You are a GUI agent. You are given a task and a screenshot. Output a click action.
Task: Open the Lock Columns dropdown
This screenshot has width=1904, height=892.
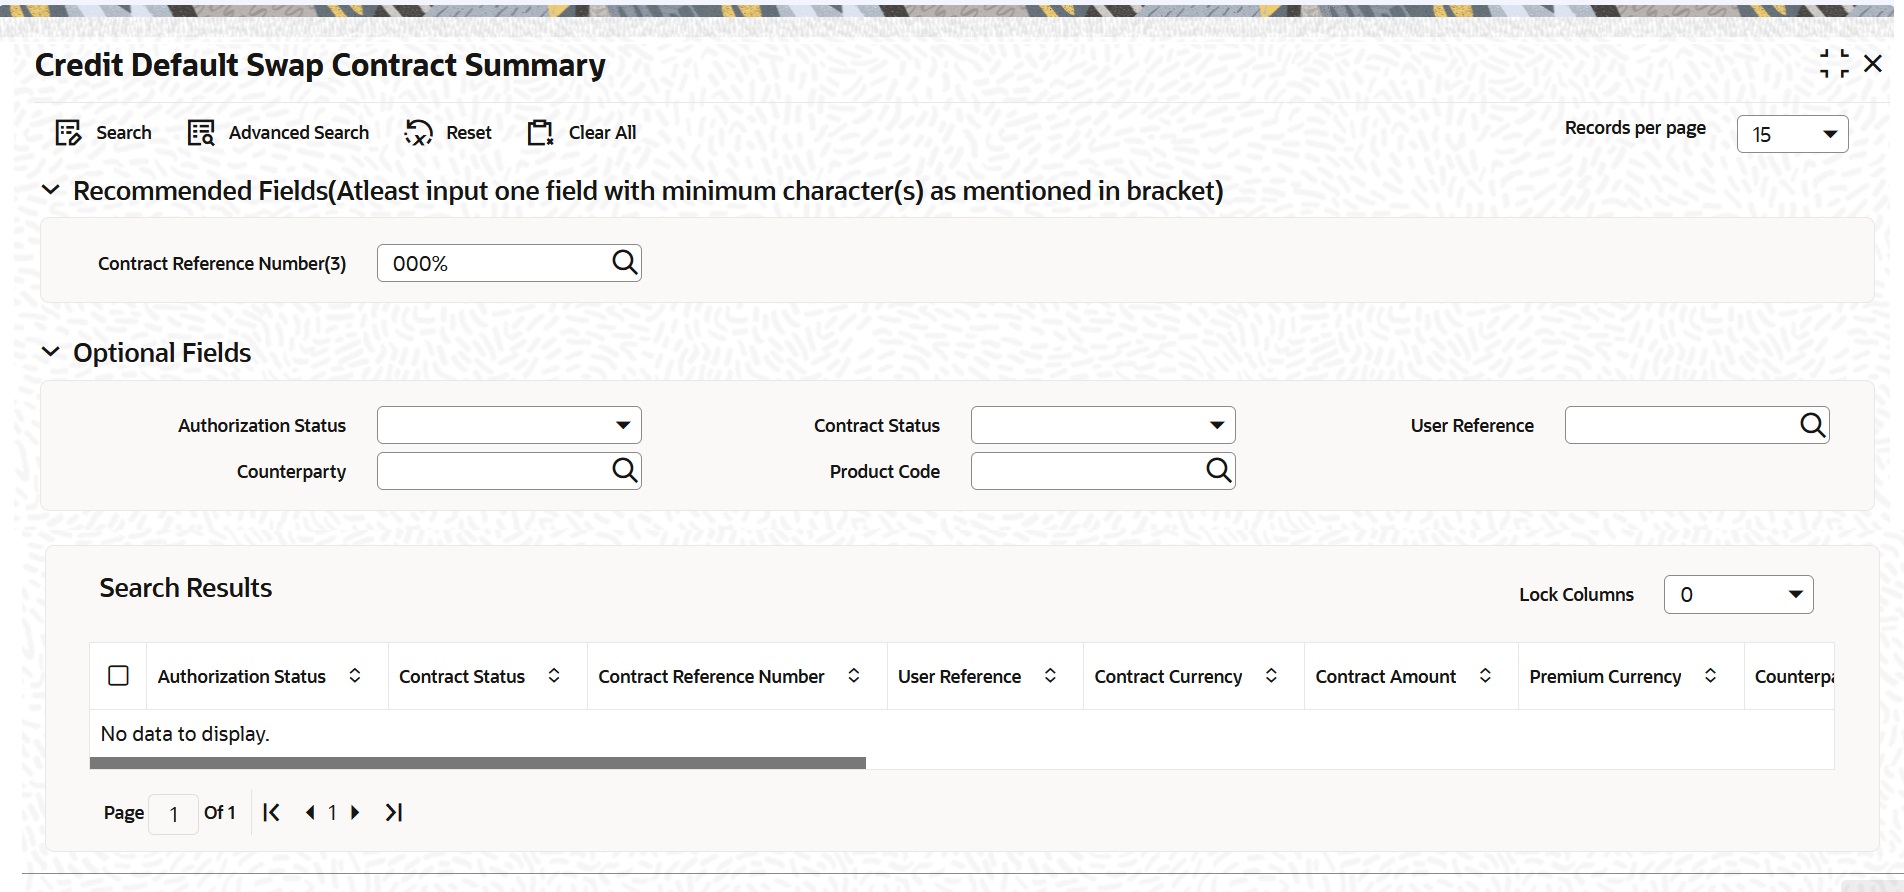click(x=1738, y=595)
